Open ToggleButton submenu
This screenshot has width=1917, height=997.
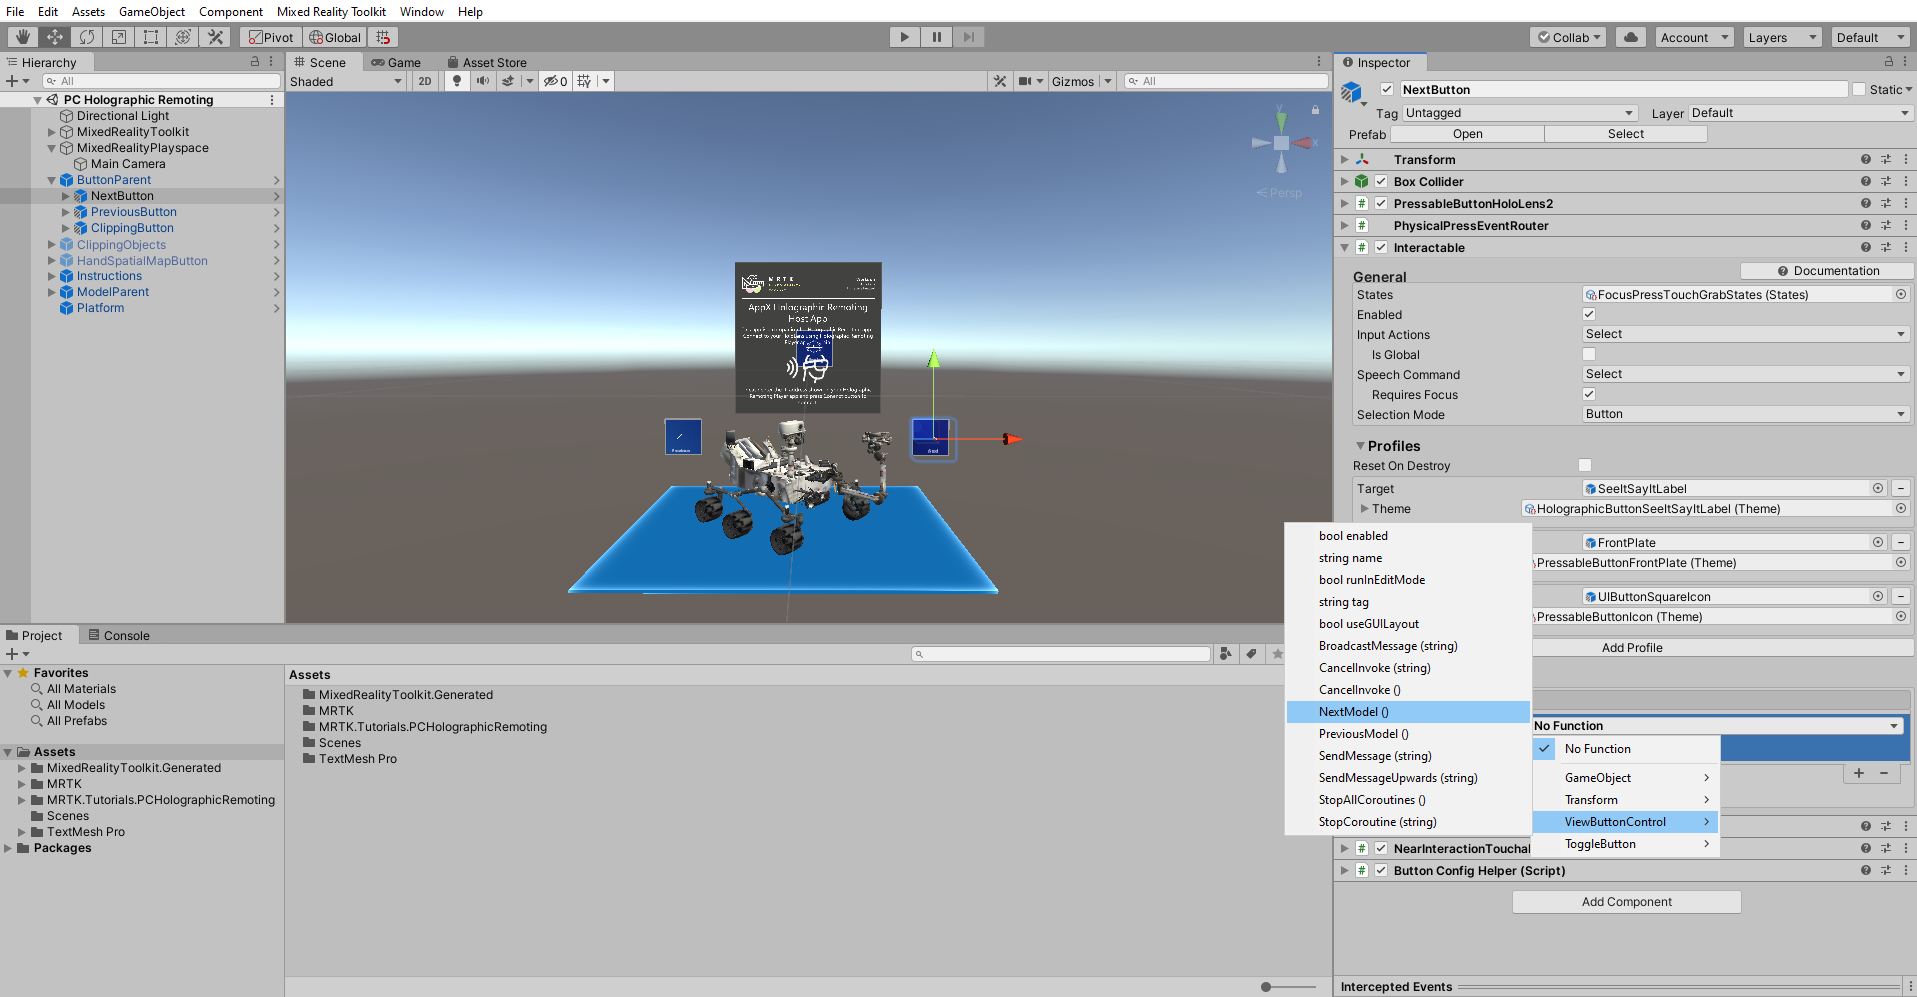[1626, 844]
